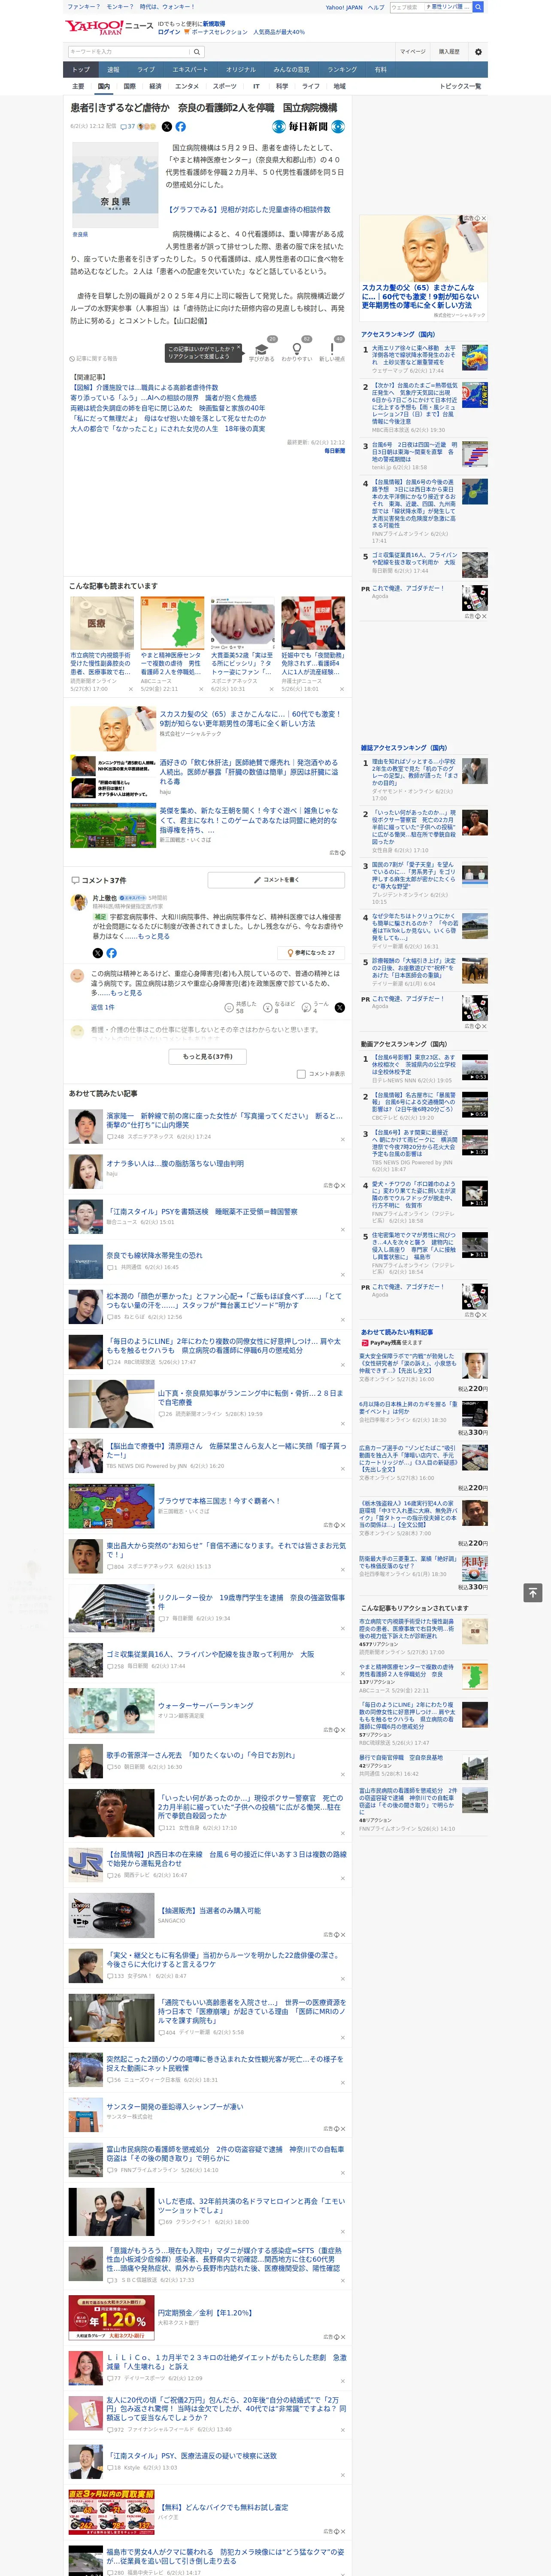Tick the コメント非表示 checkbox

coord(301,1074)
